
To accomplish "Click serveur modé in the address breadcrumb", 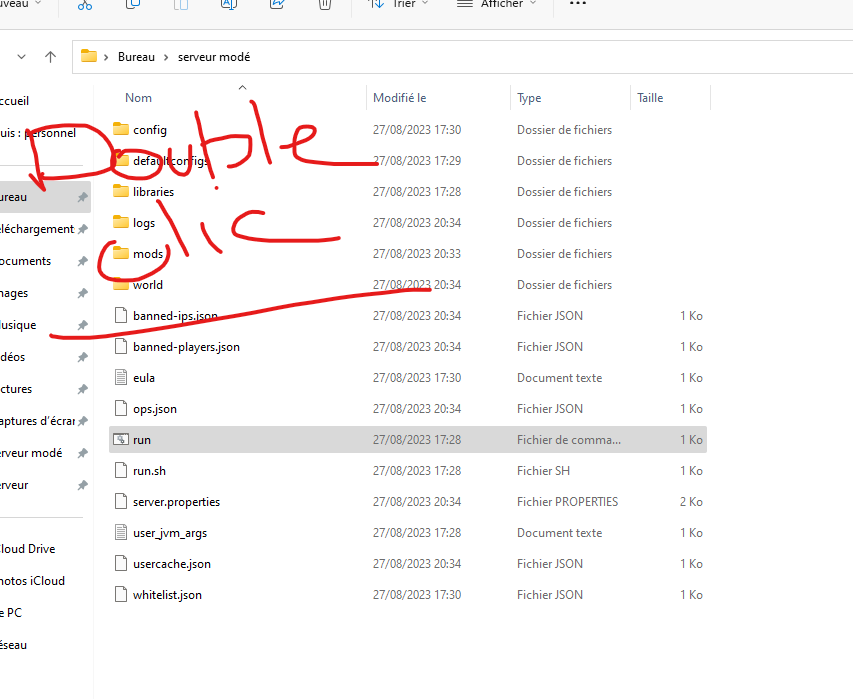I will point(214,57).
